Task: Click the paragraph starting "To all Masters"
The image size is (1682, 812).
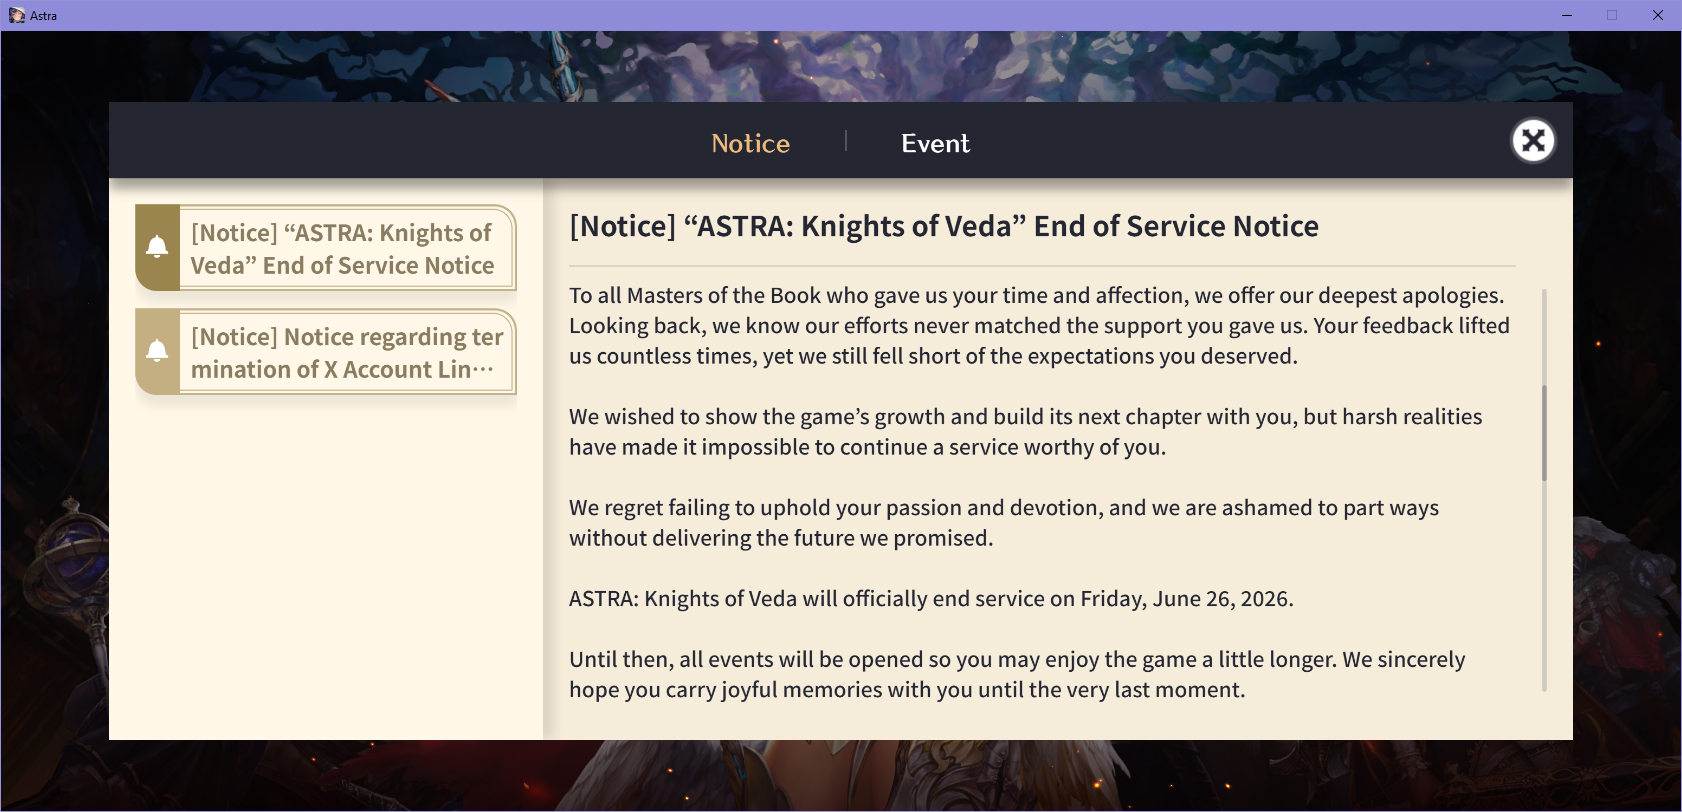Action: point(1038,326)
